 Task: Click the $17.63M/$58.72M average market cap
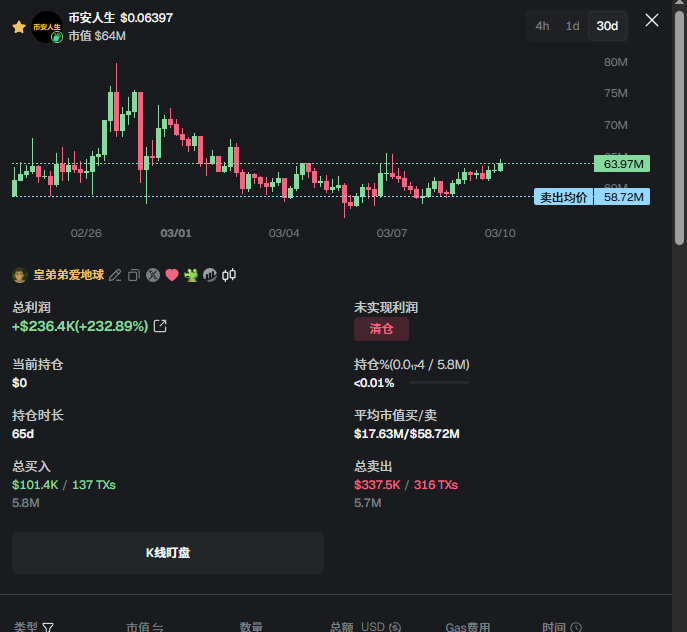(407, 434)
